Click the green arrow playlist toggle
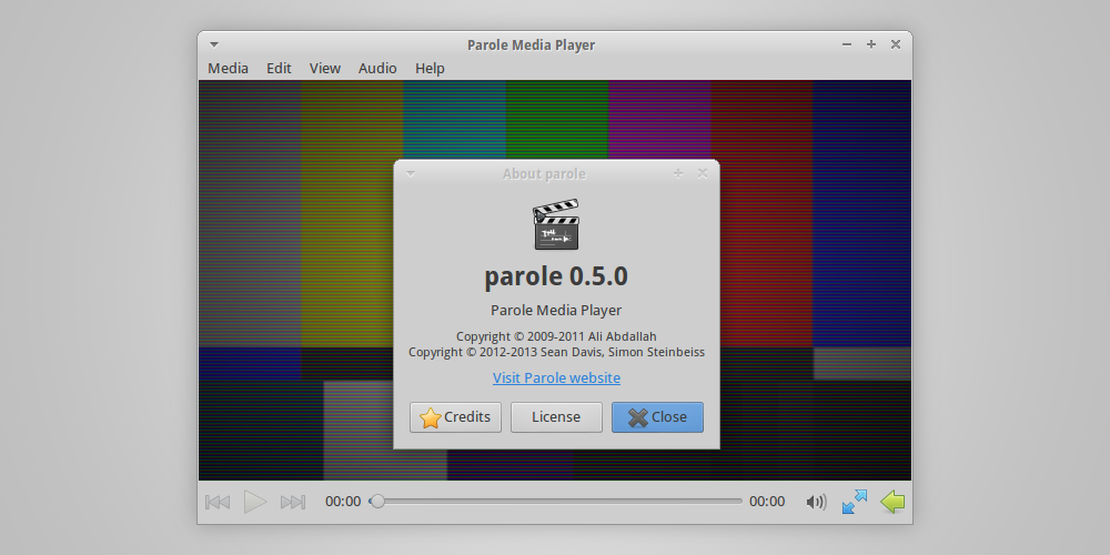1110x555 pixels. pos(893,502)
